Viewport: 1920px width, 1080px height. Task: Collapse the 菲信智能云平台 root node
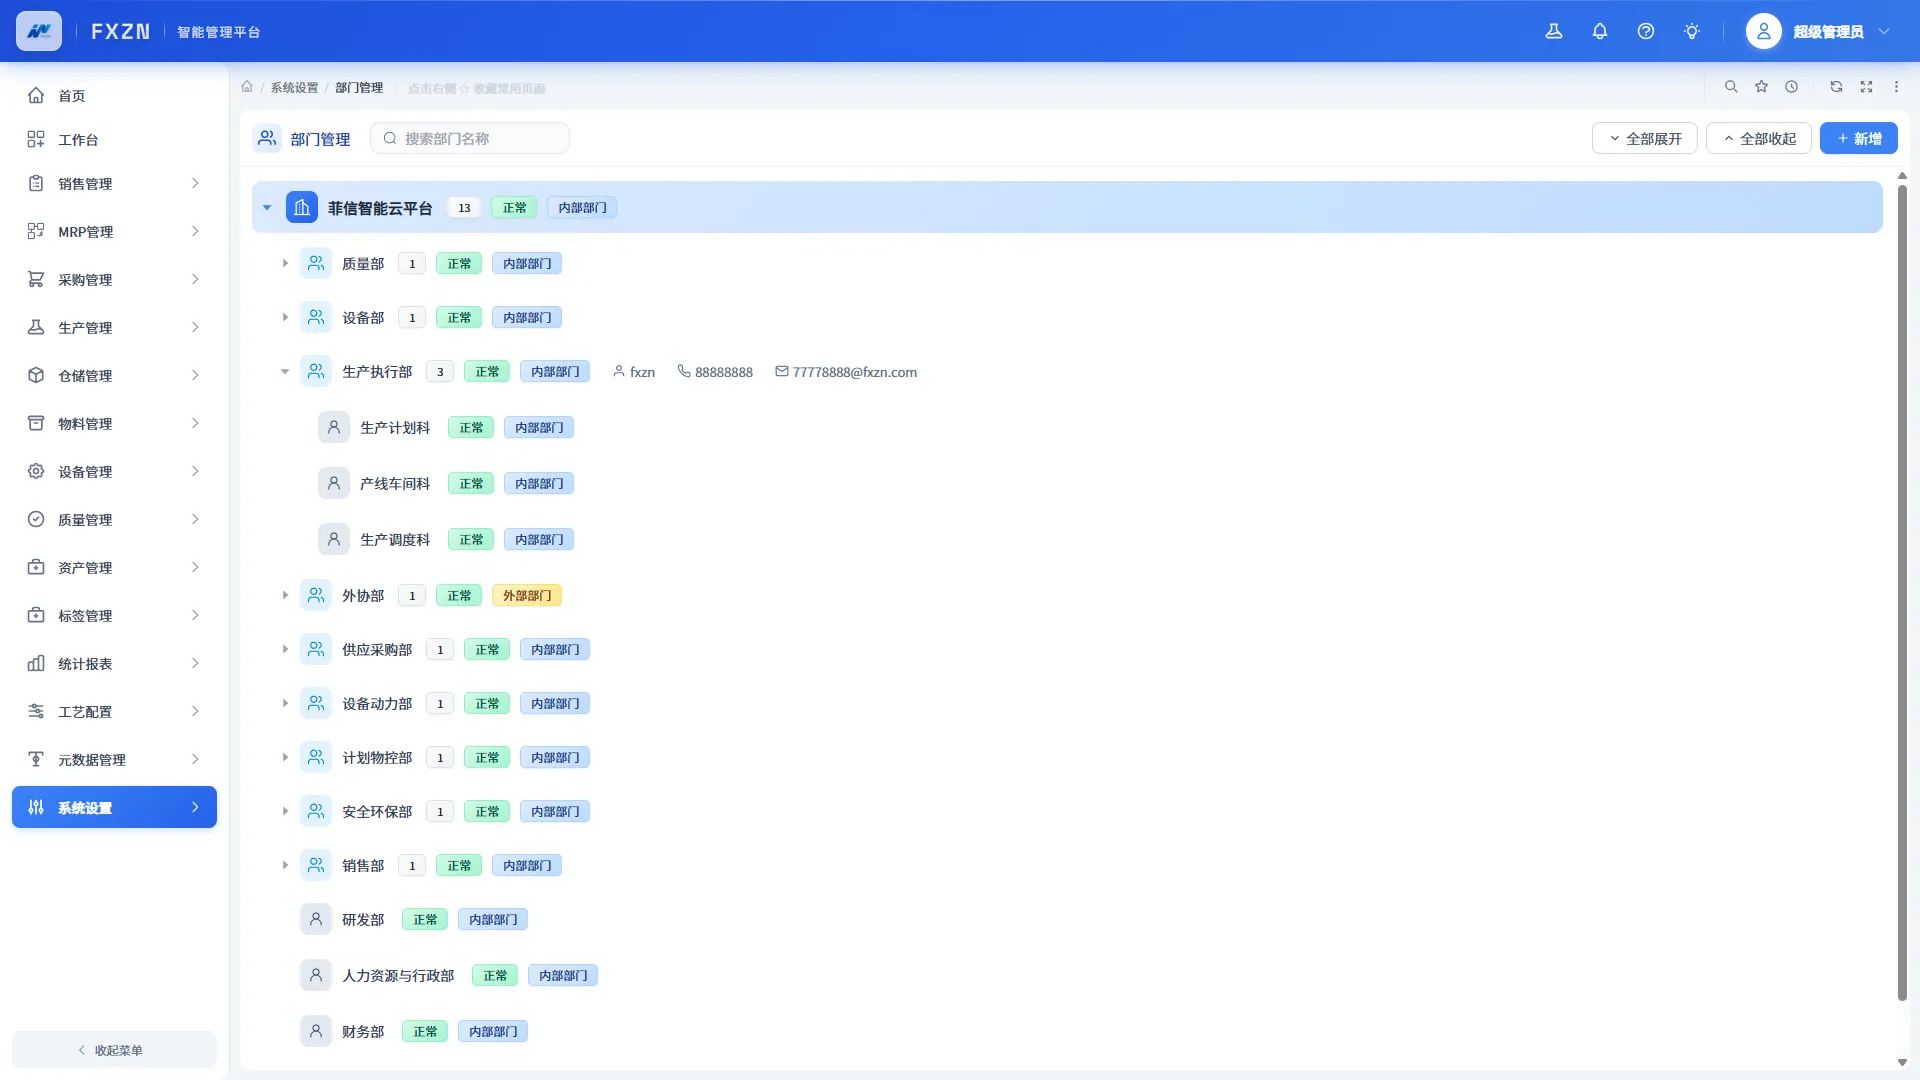coord(267,208)
